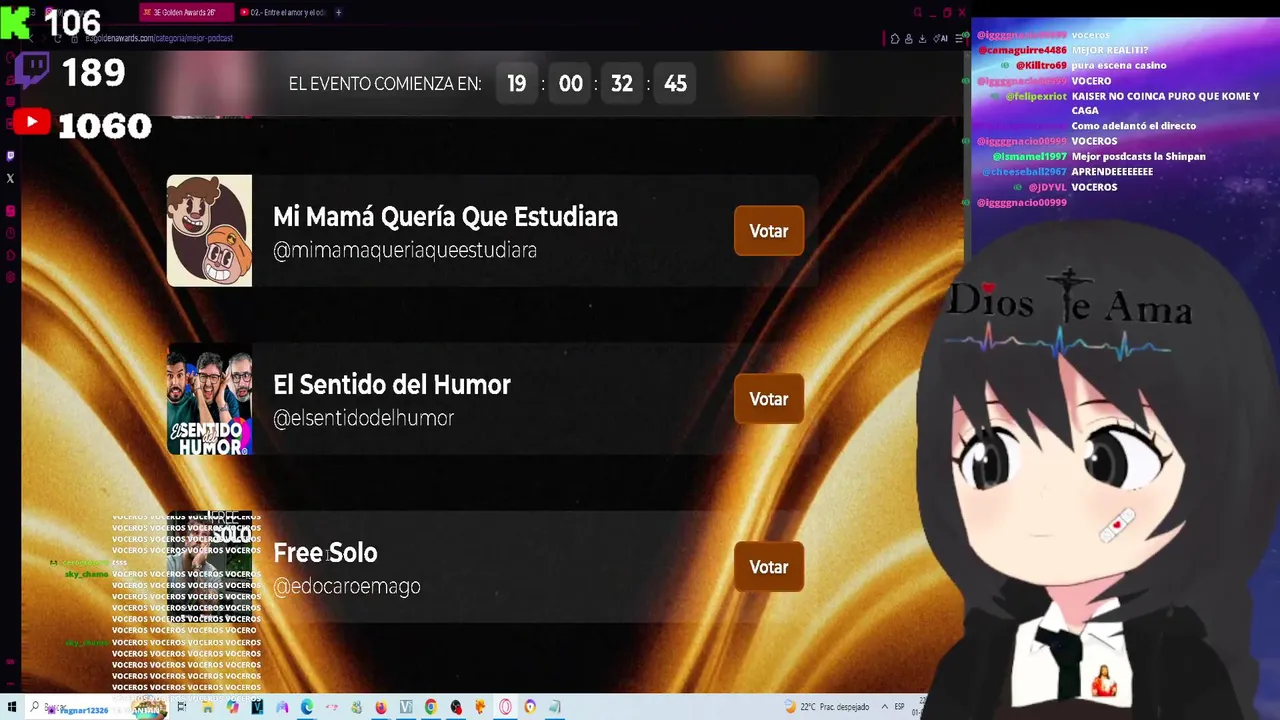
Task: Open the Windows Start menu
Action: pos(10,707)
